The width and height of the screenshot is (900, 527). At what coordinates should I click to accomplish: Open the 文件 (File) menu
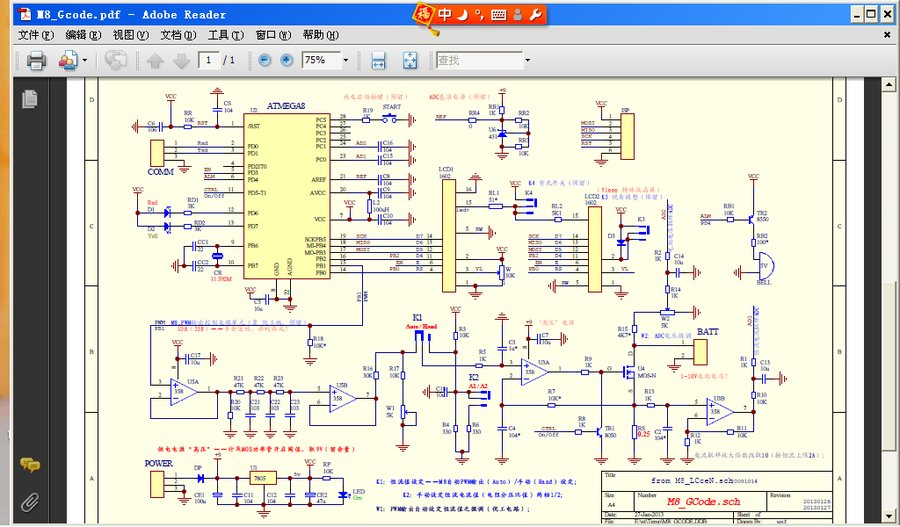tap(35, 35)
